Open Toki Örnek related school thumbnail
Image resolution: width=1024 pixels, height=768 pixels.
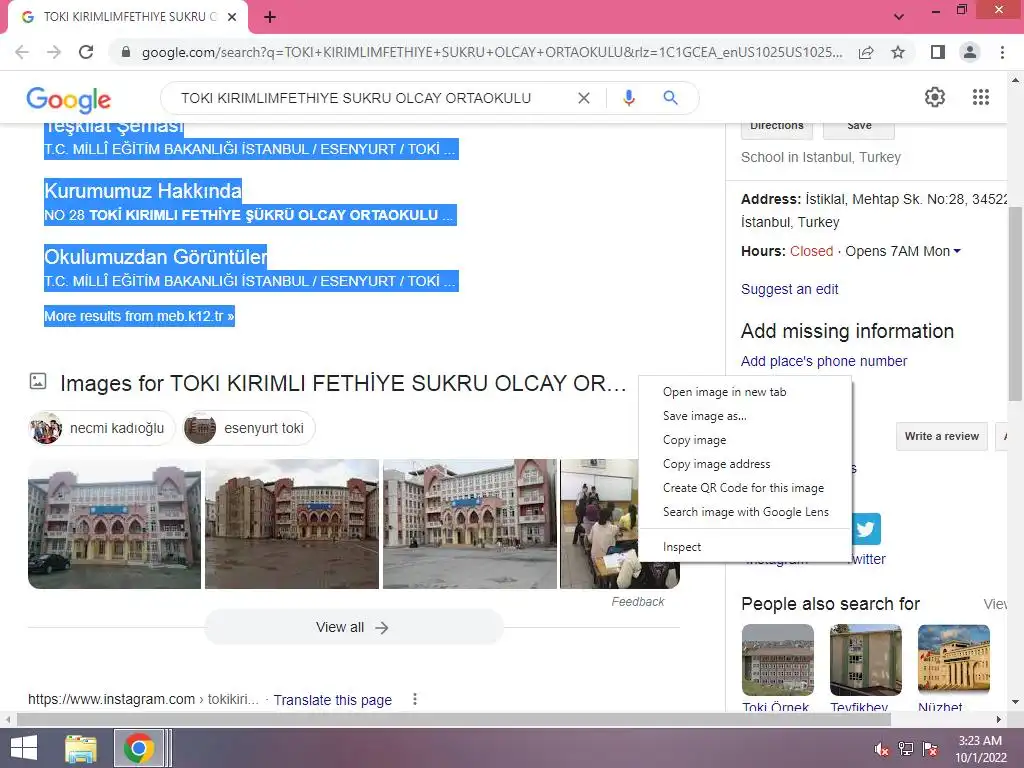point(777,660)
